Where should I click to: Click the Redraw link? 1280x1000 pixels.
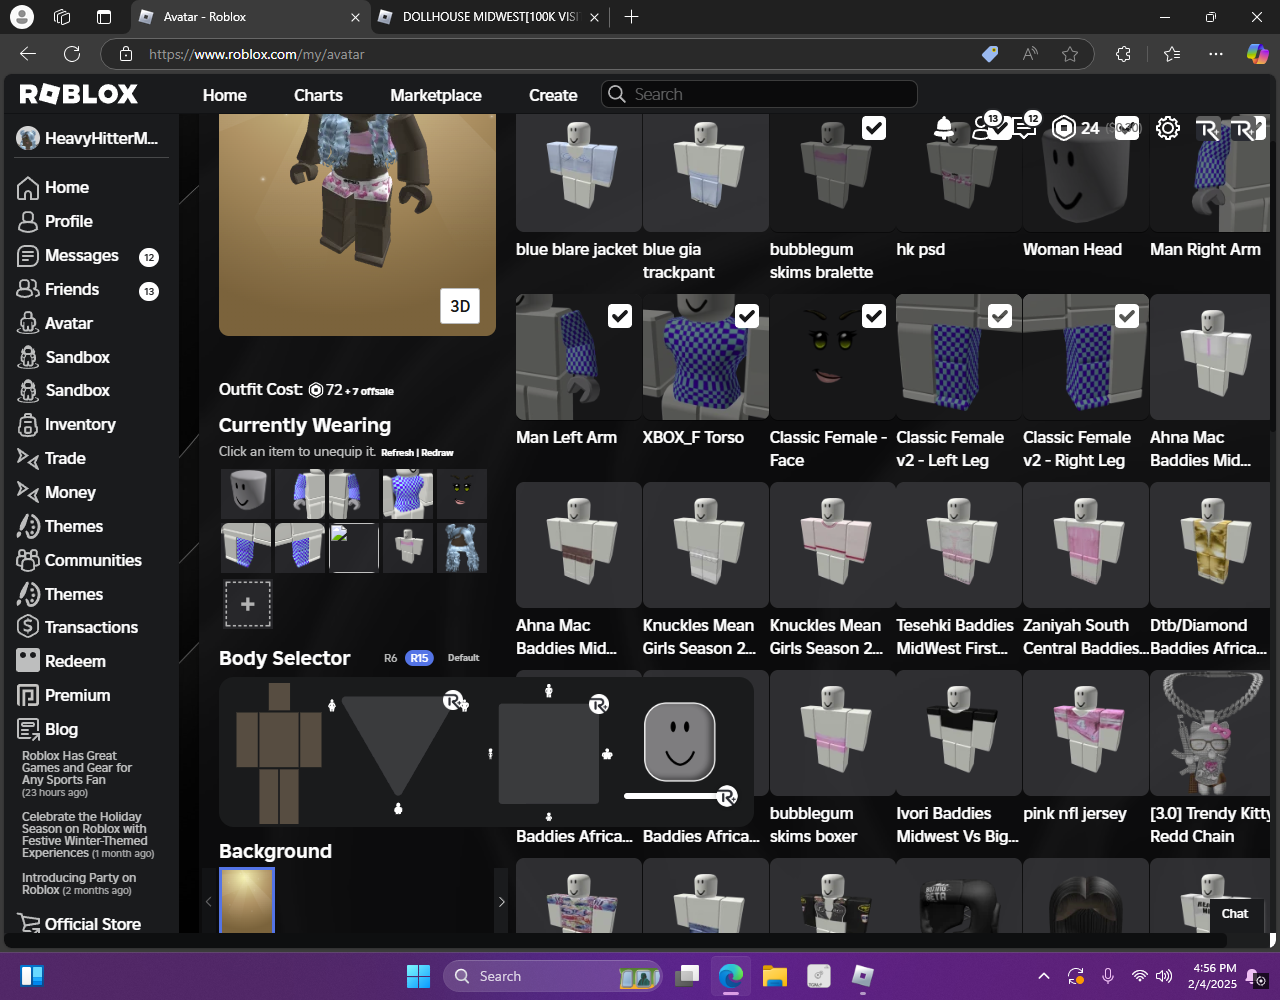pos(437,453)
